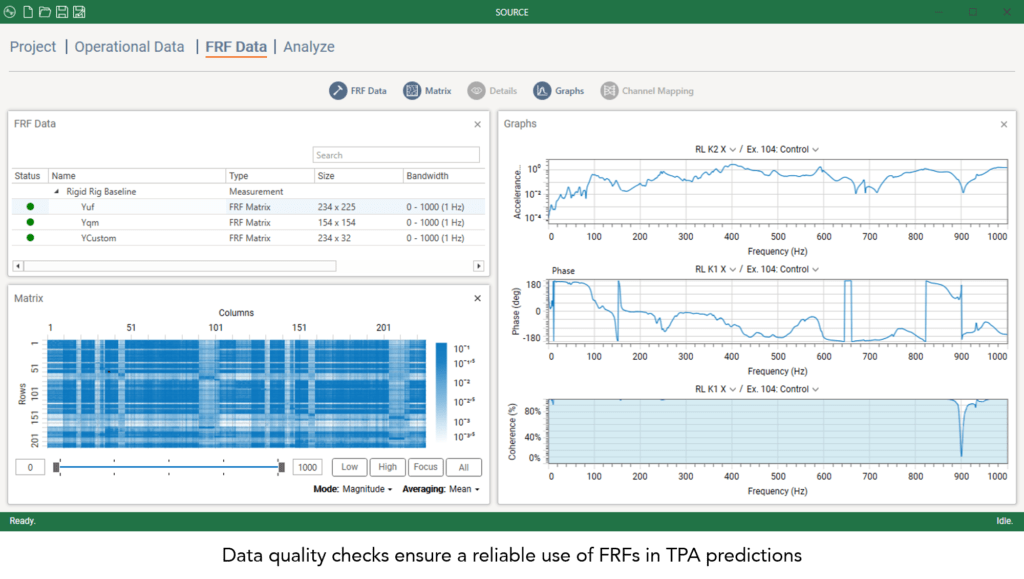Toggle the Channel Mapping panel icon
Screen dimensions: 1024x579
point(609,91)
